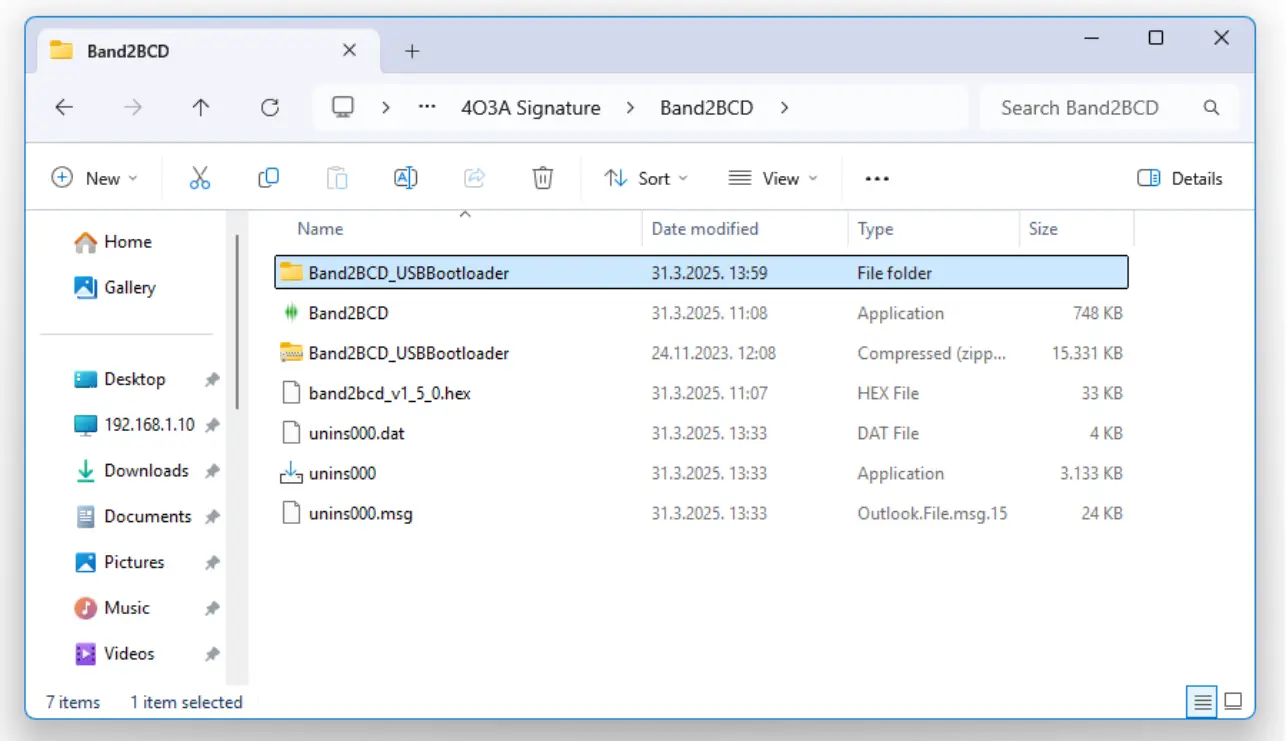
Task: Click the 15.331 KB size value
Action: point(1085,353)
